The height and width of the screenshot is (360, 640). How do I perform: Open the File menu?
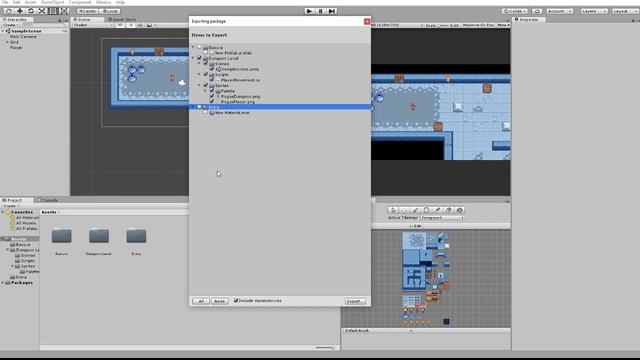[5, 2]
